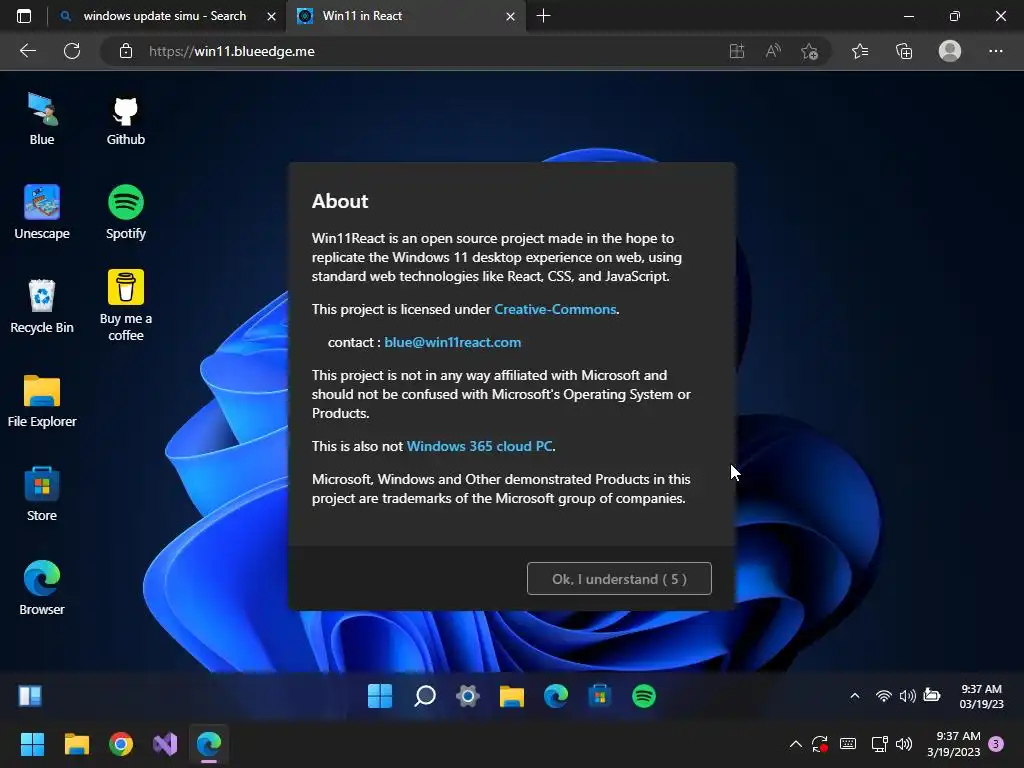
Task: Click Edge on the Windows taskbar
Action: (209, 744)
